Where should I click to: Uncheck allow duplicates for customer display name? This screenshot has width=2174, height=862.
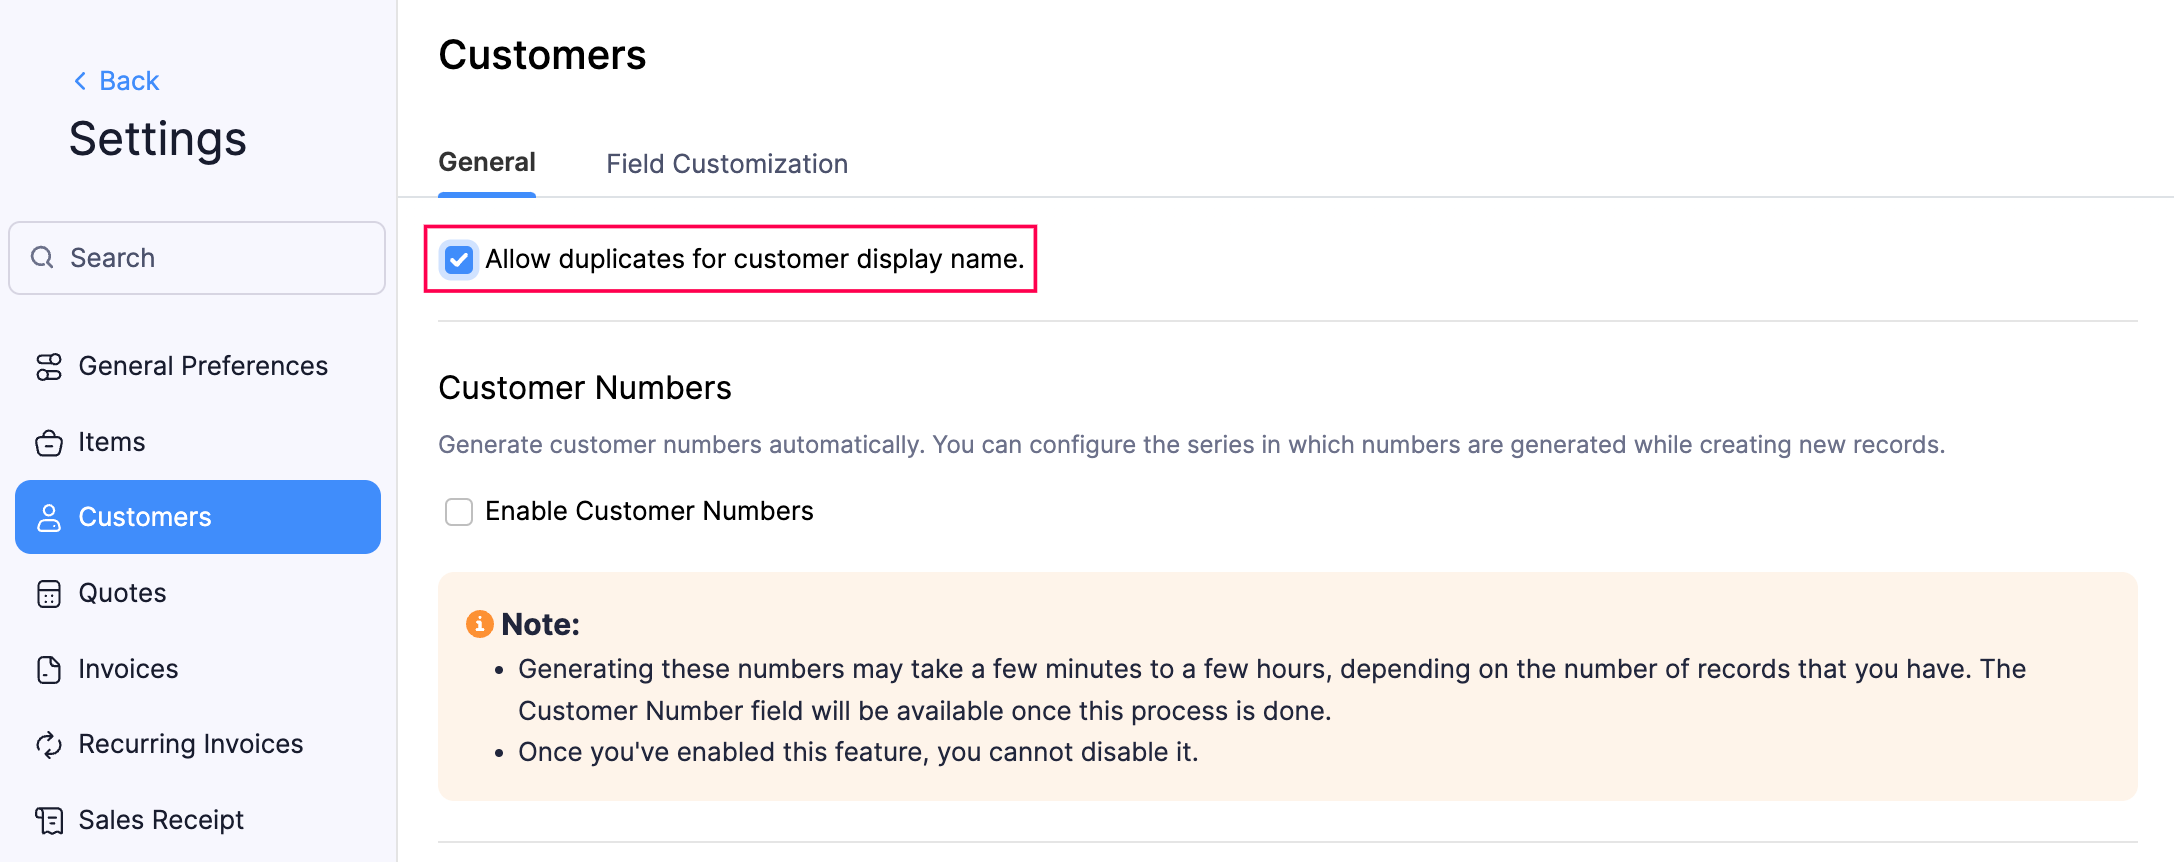coord(459,259)
